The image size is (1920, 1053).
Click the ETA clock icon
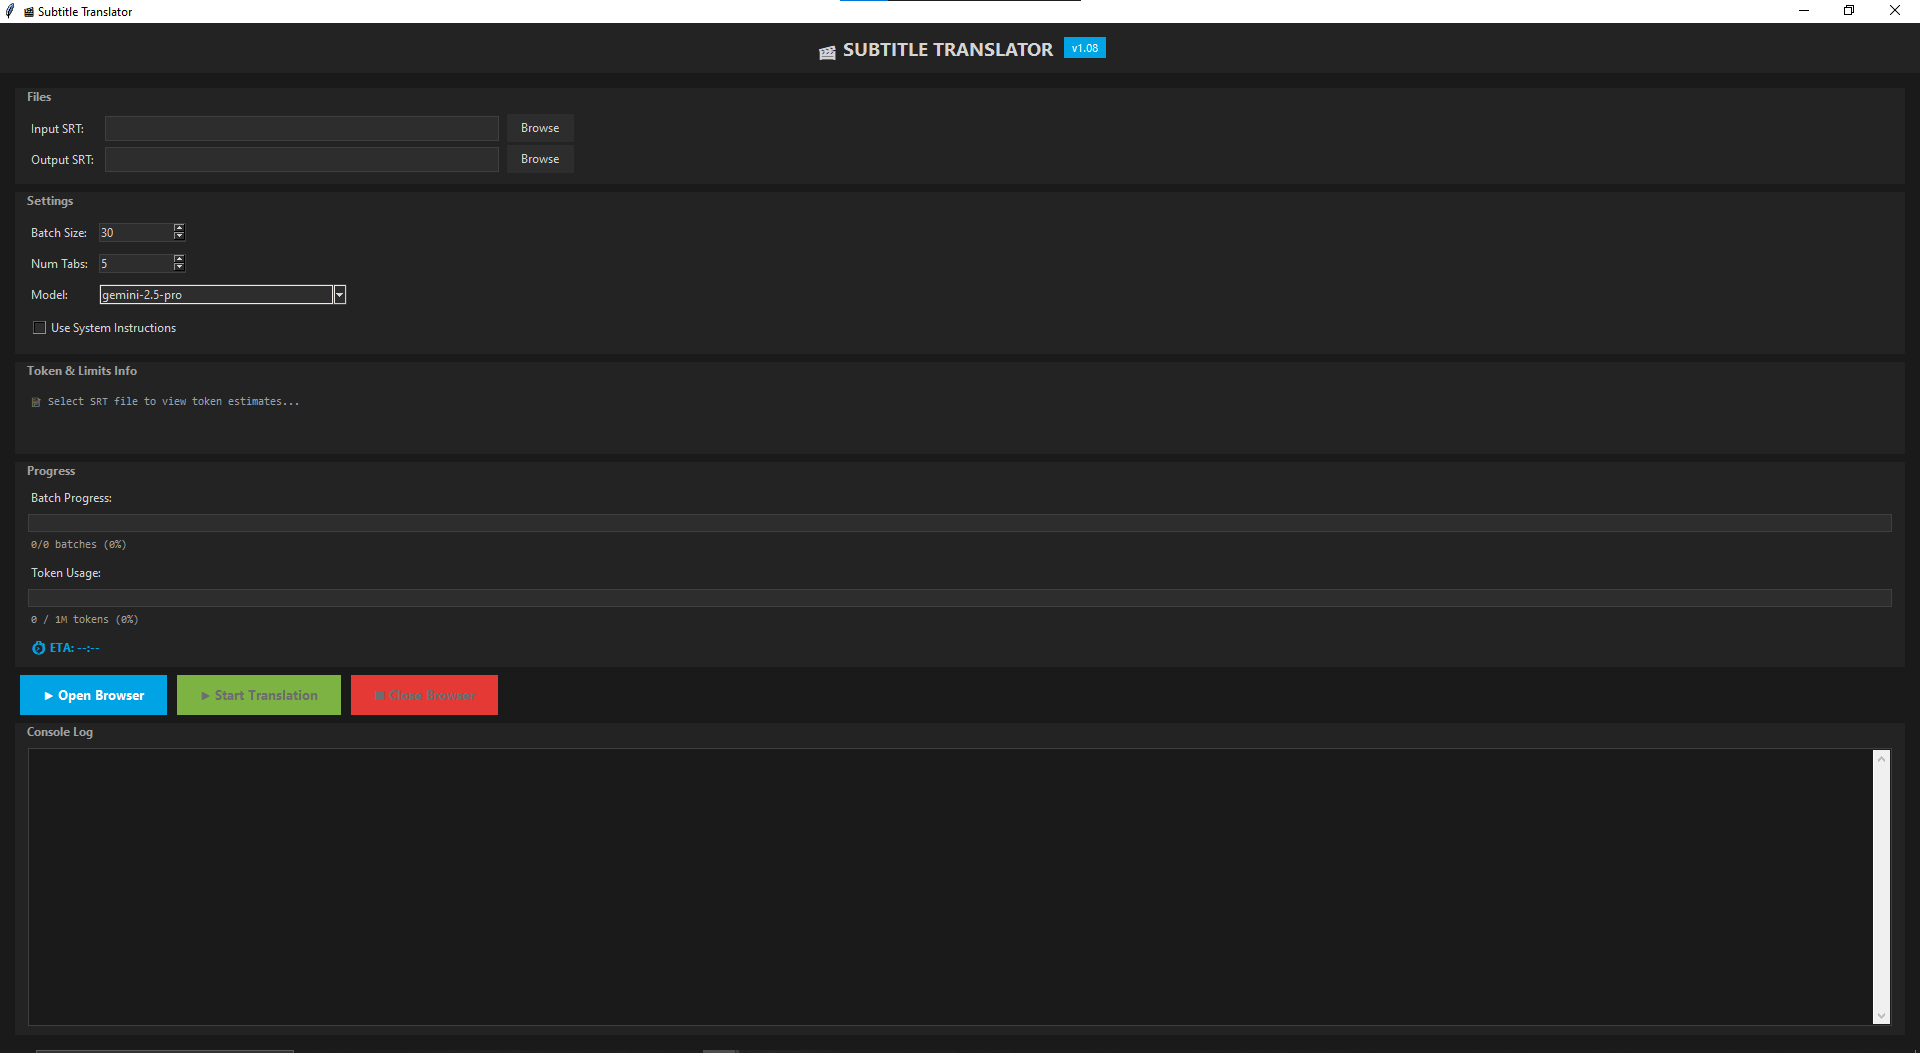(x=38, y=648)
